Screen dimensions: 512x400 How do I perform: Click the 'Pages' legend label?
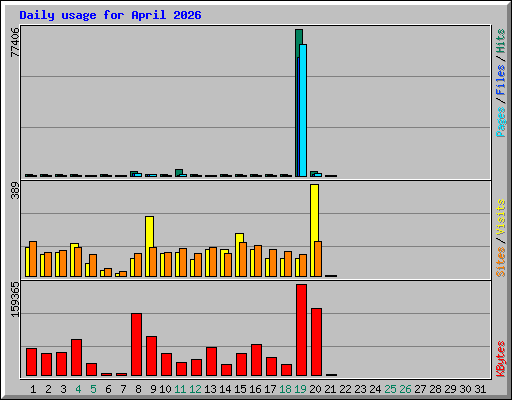[501, 122]
